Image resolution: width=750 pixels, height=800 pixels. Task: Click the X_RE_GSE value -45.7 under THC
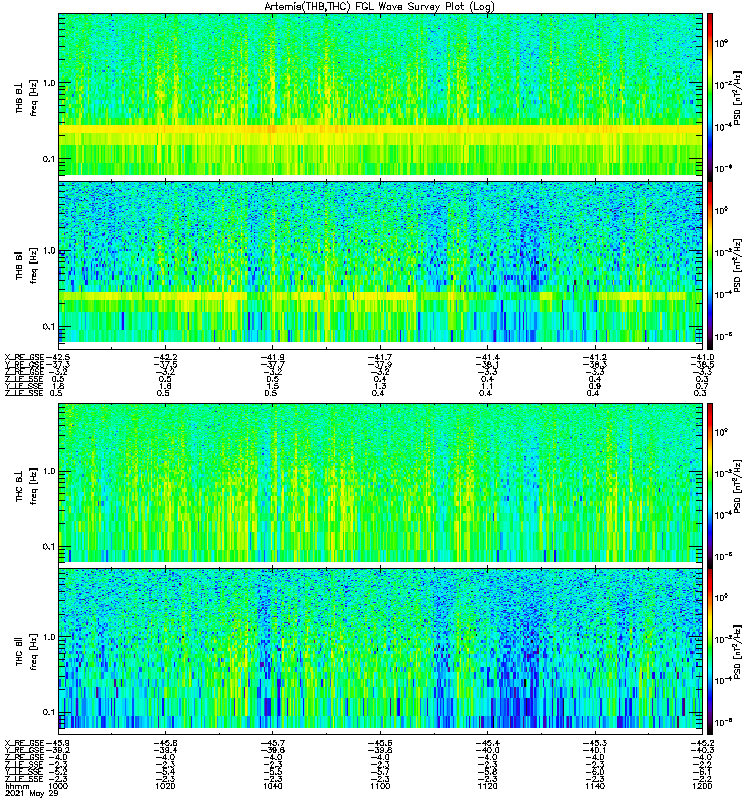273,743
